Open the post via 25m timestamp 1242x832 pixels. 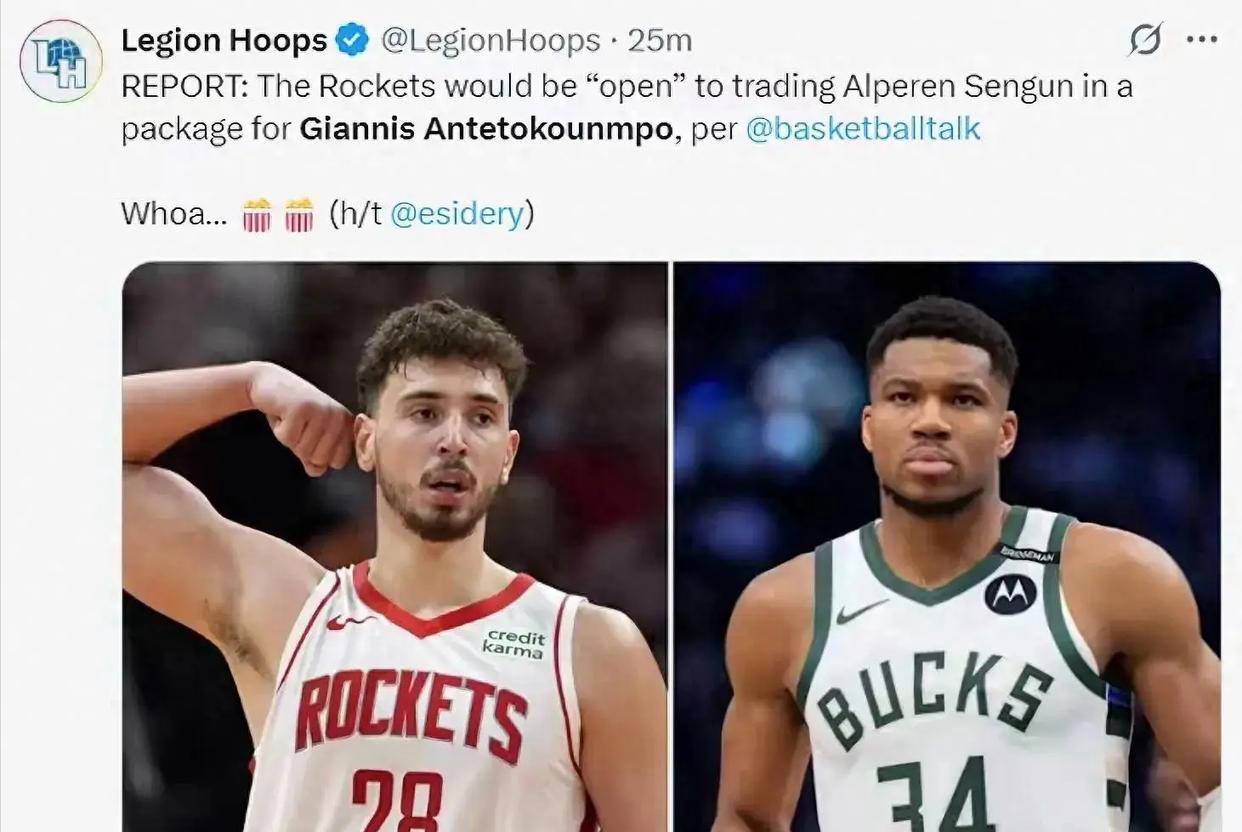click(660, 41)
